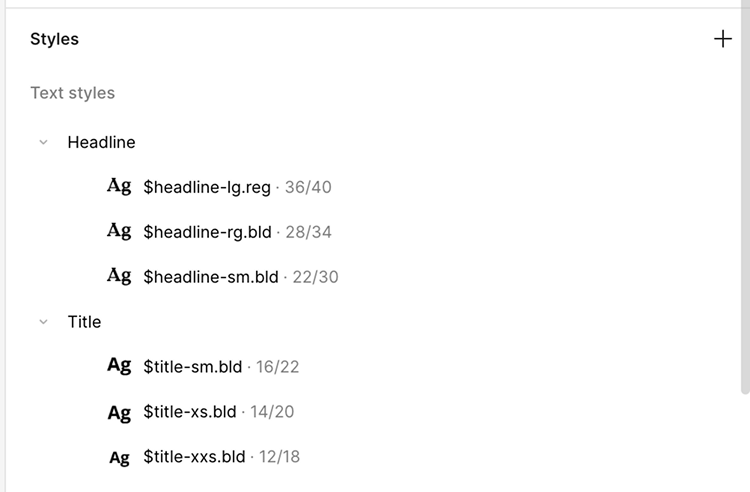750x492 pixels.
Task: Click the Title group label
Action: tap(84, 322)
